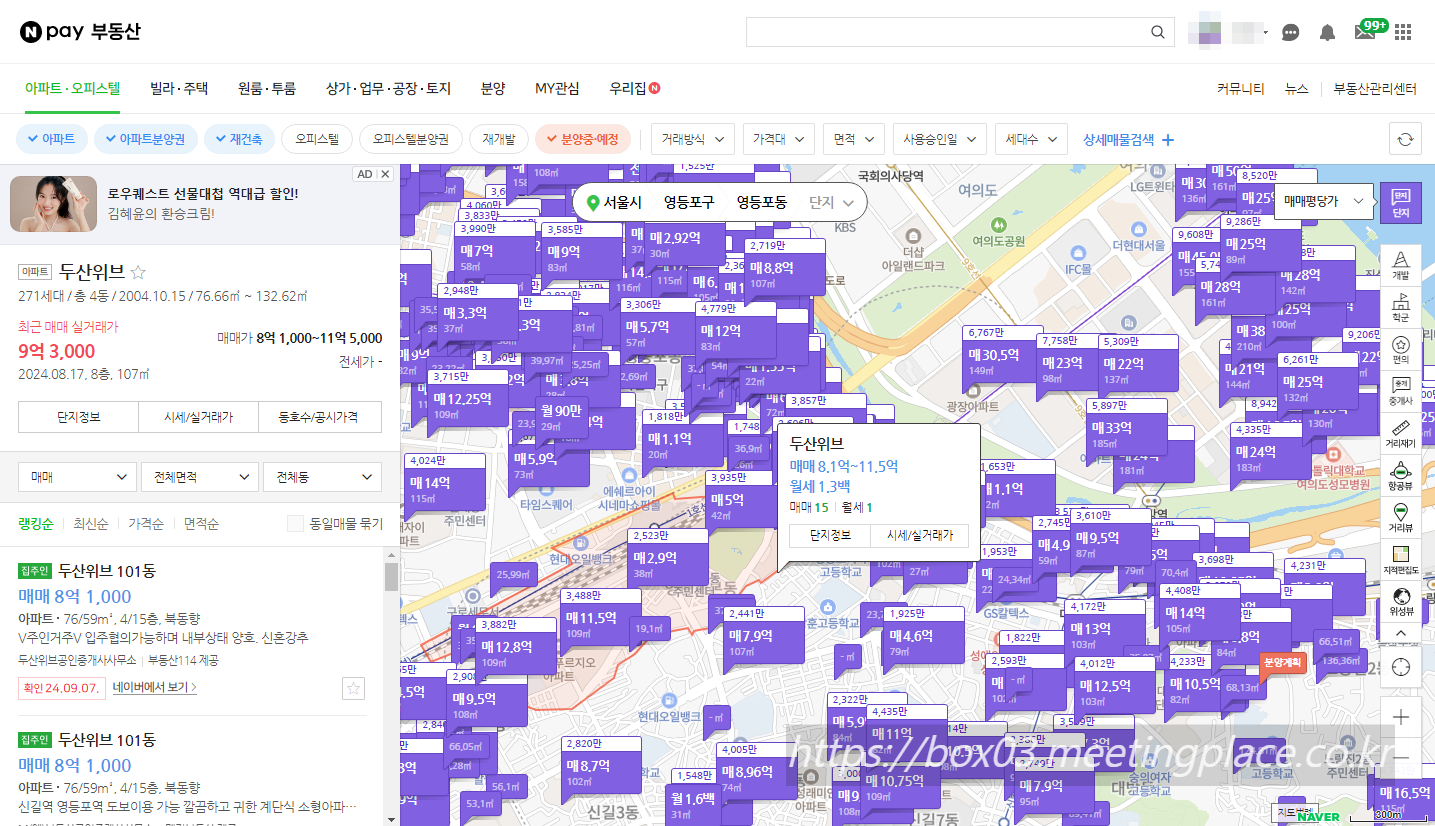Toggle the 분양중·예정 filter chip
Image resolution: width=1435 pixels, height=826 pixels.
tap(583, 139)
